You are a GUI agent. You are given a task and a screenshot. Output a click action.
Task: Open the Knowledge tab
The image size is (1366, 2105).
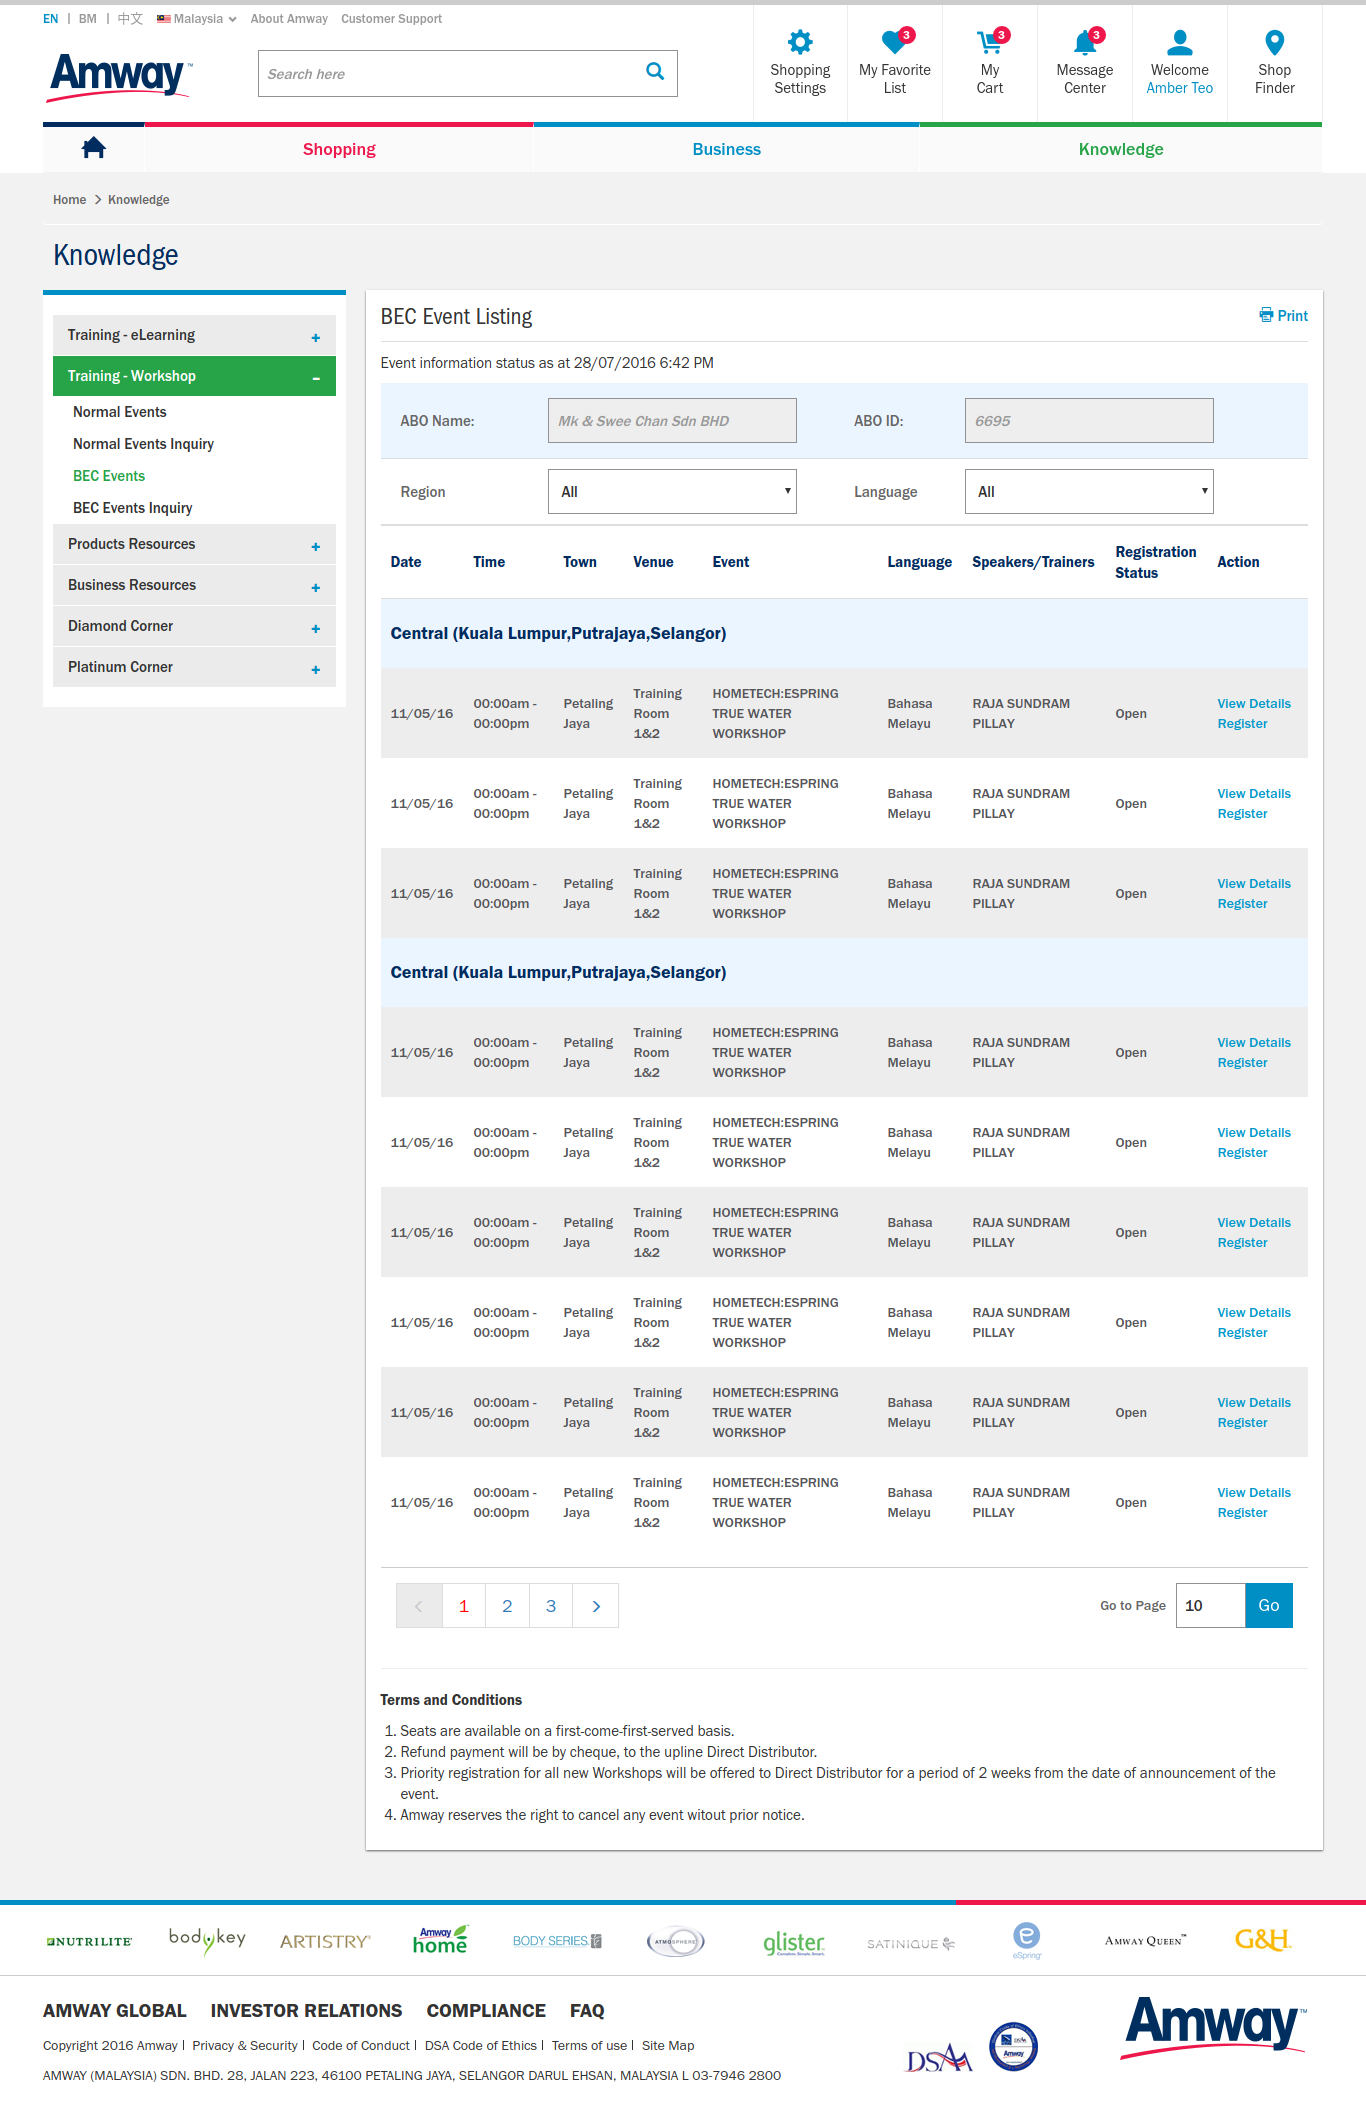click(1121, 149)
